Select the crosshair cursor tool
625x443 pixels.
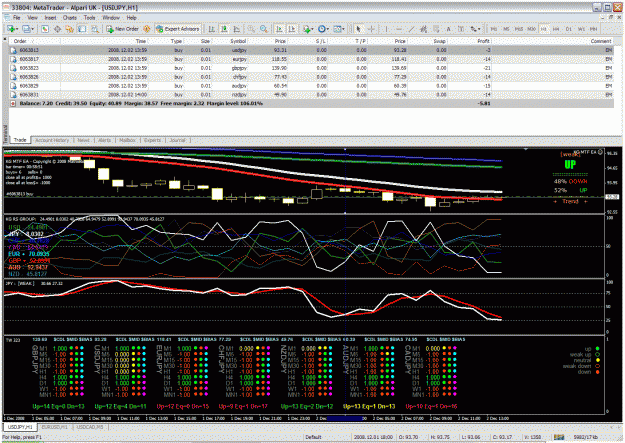click(x=371, y=29)
